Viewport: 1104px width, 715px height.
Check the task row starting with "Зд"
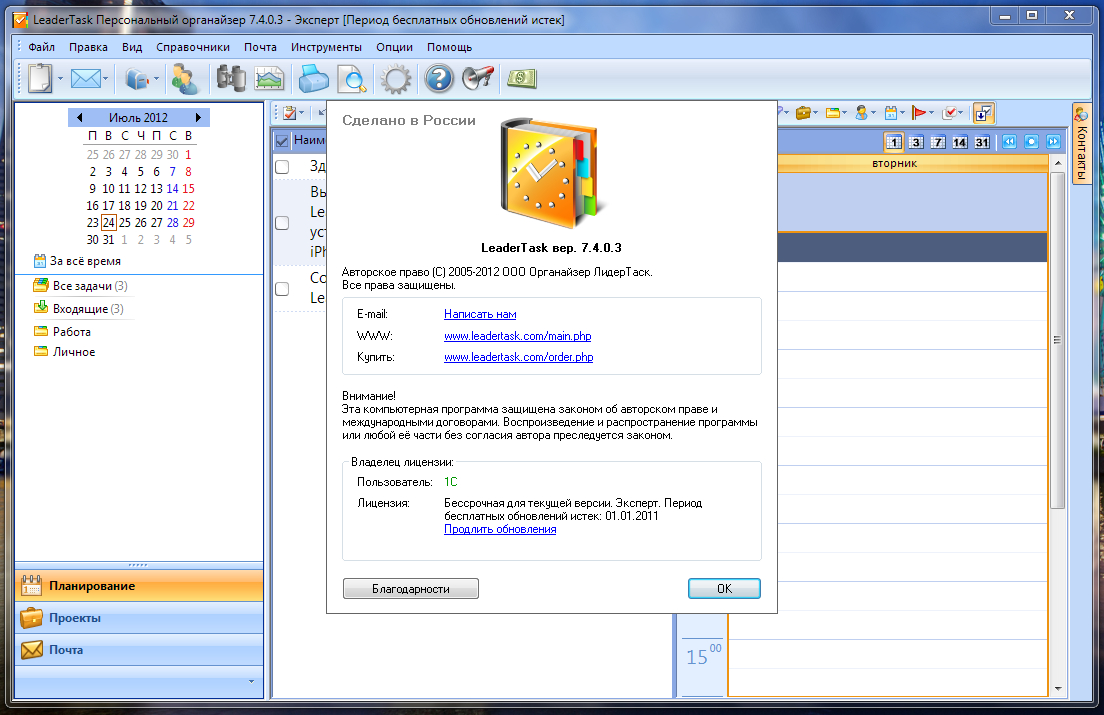click(282, 167)
